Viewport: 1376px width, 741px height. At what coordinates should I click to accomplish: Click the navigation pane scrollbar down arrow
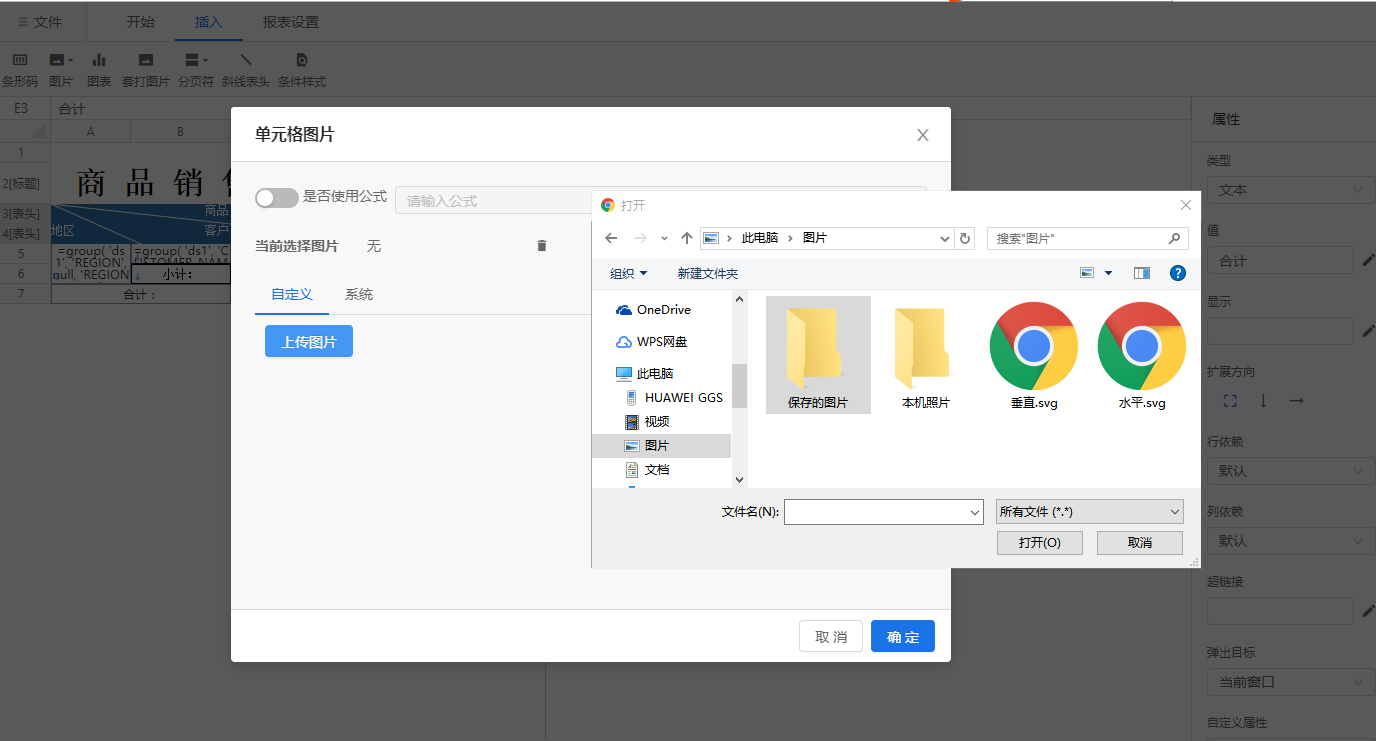click(x=739, y=480)
